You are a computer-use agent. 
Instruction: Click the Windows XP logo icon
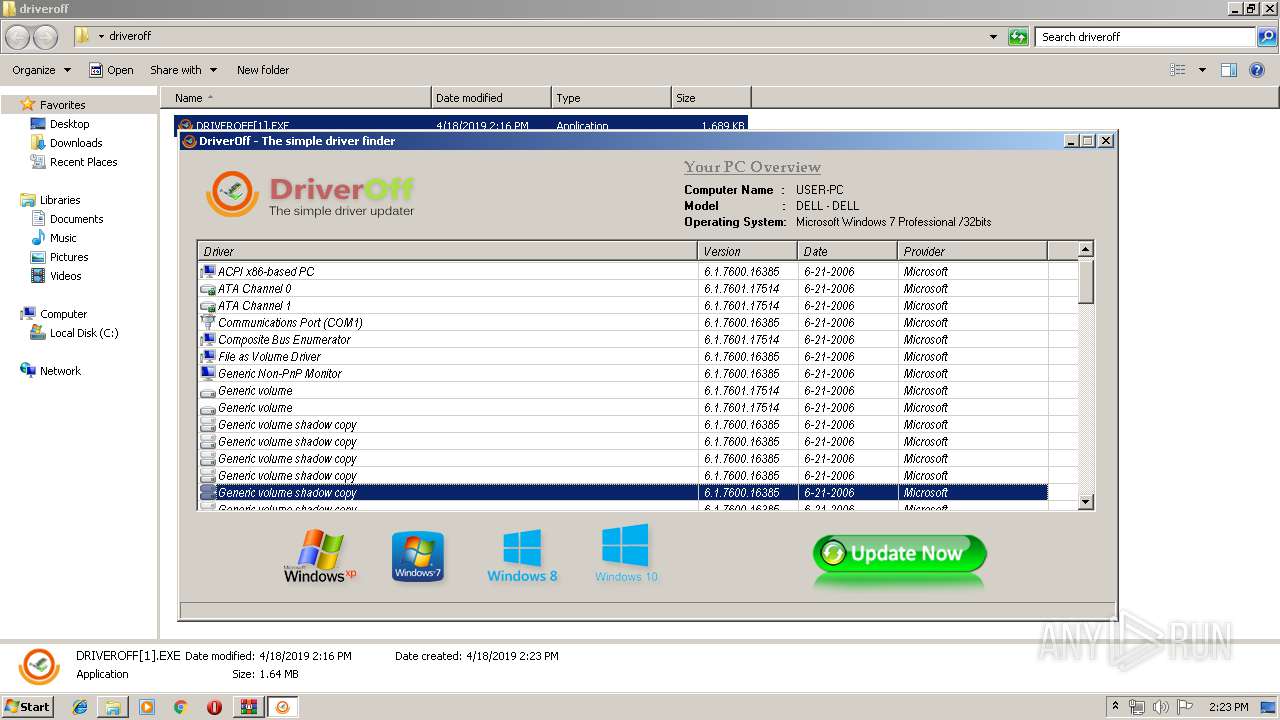320,556
